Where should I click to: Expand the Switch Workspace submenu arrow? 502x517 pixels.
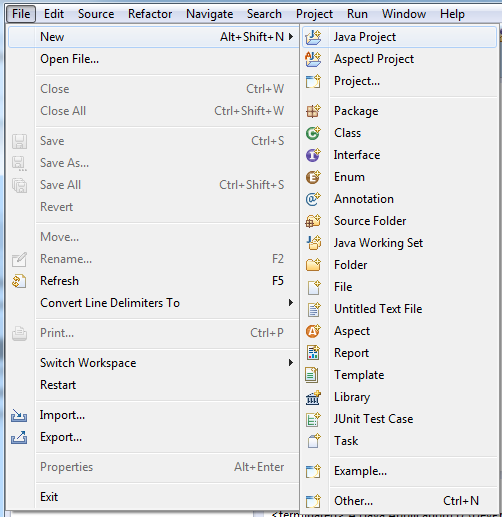(x=291, y=363)
